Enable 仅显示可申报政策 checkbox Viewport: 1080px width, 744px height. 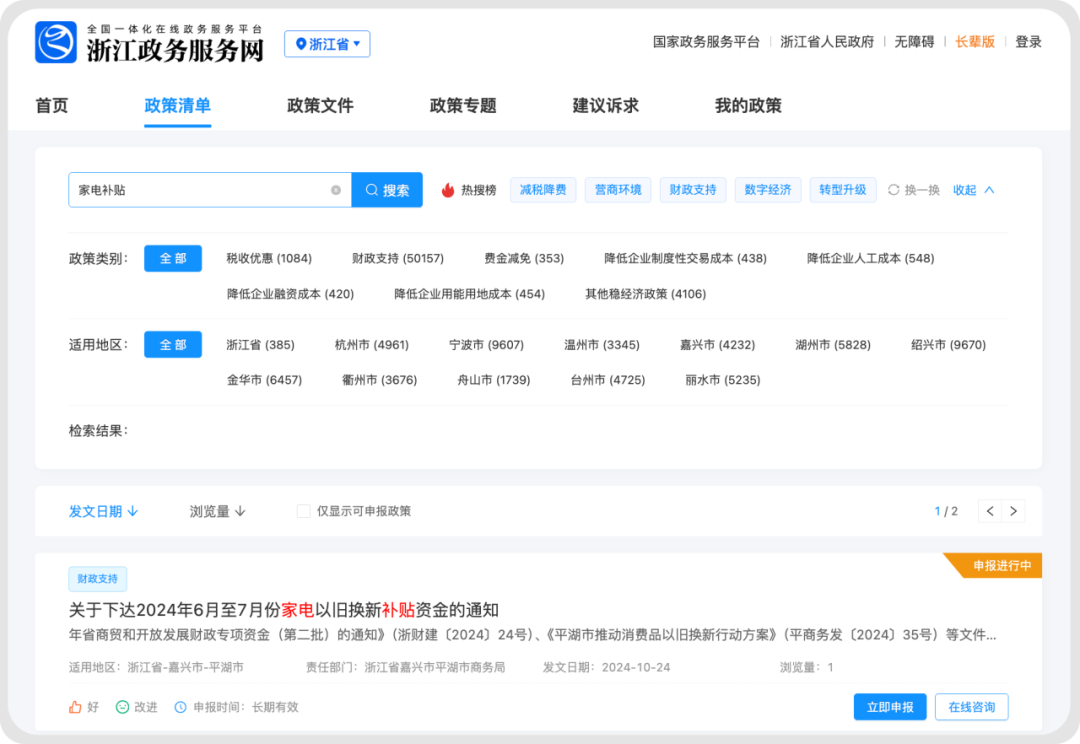(x=303, y=511)
